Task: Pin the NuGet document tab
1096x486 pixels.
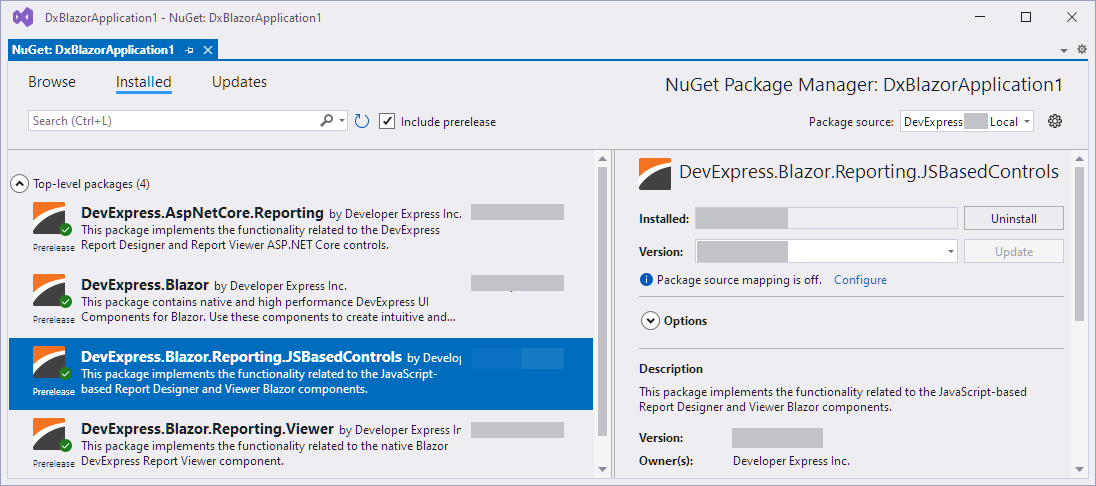Action: click(190, 50)
